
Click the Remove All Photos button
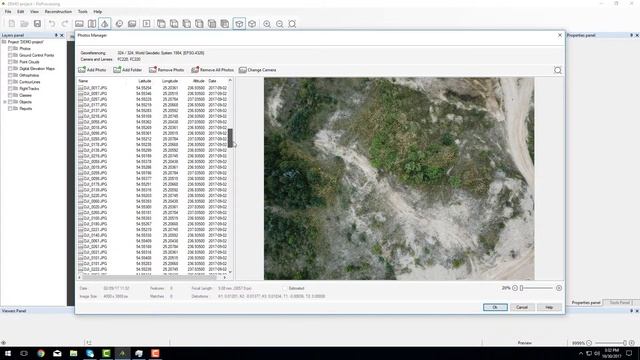point(212,70)
